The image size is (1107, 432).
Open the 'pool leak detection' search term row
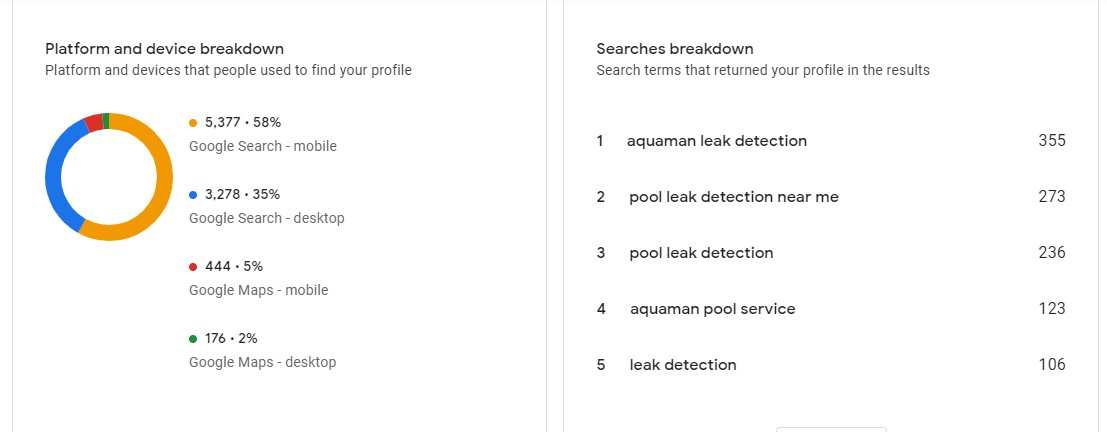coord(701,253)
